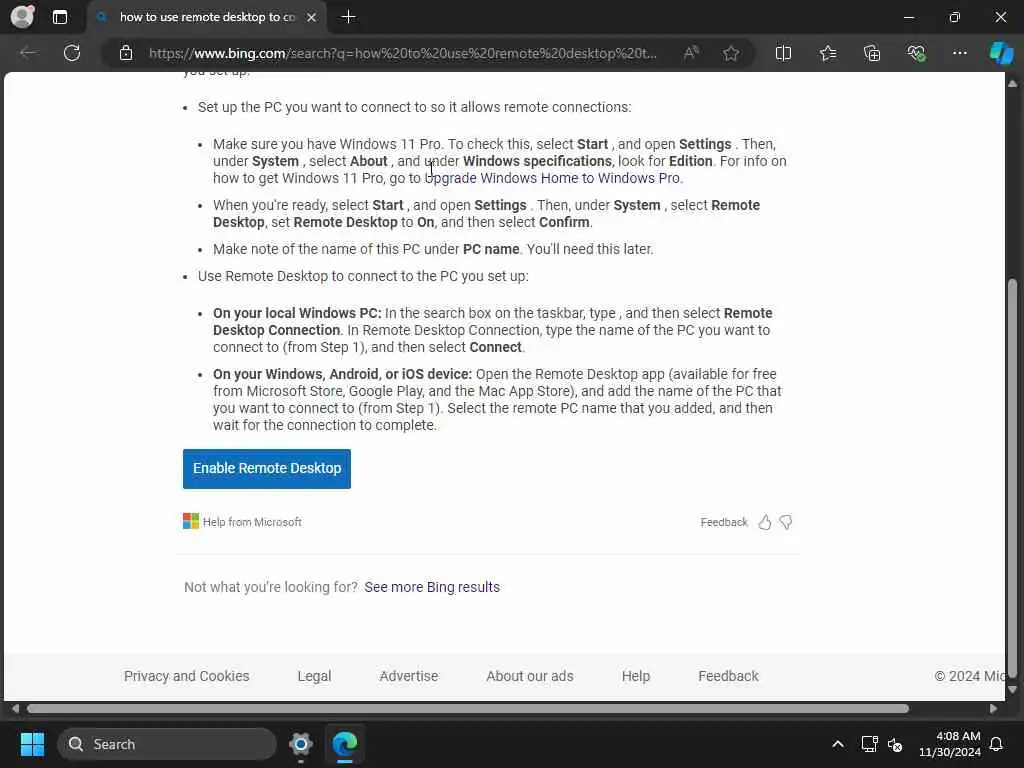The image size is (1024, 768).
Task: Click the scroll right arrow
Action: (x=993, y=709)
